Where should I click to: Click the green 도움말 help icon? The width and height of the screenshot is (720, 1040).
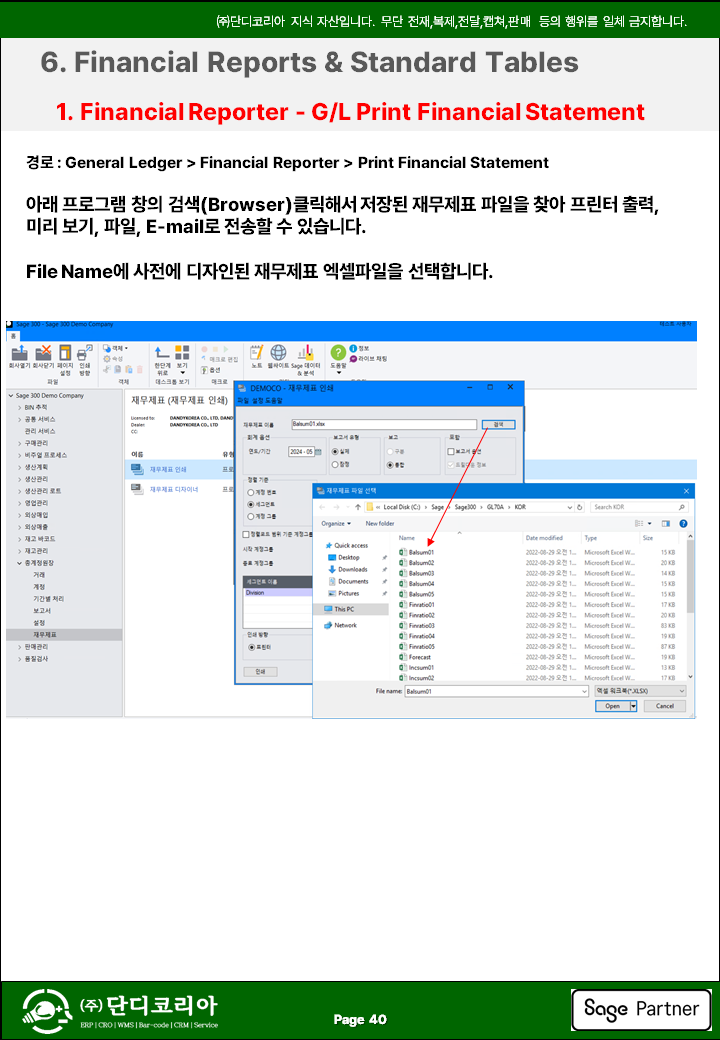pos(338,352)
